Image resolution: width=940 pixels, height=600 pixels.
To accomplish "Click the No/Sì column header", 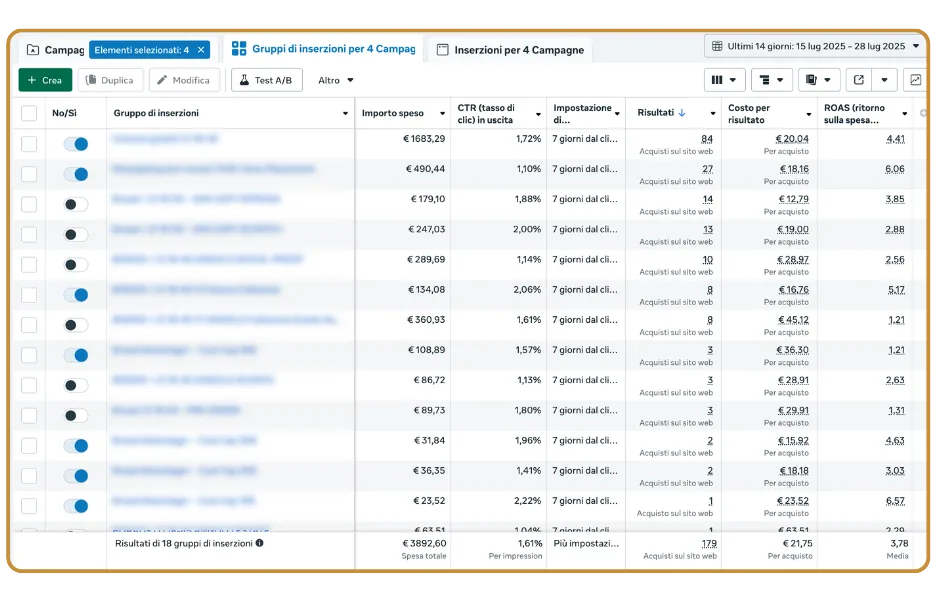I will (64, 113).
